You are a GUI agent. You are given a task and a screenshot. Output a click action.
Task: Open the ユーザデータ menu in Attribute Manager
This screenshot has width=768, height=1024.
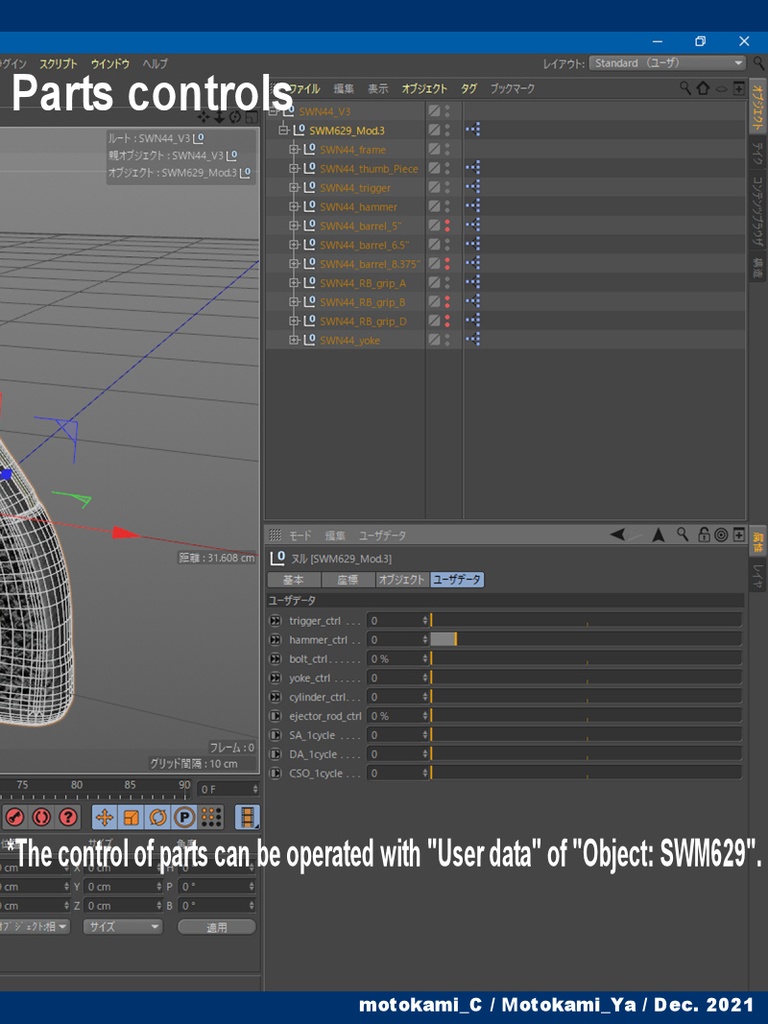tap(382, 536)
